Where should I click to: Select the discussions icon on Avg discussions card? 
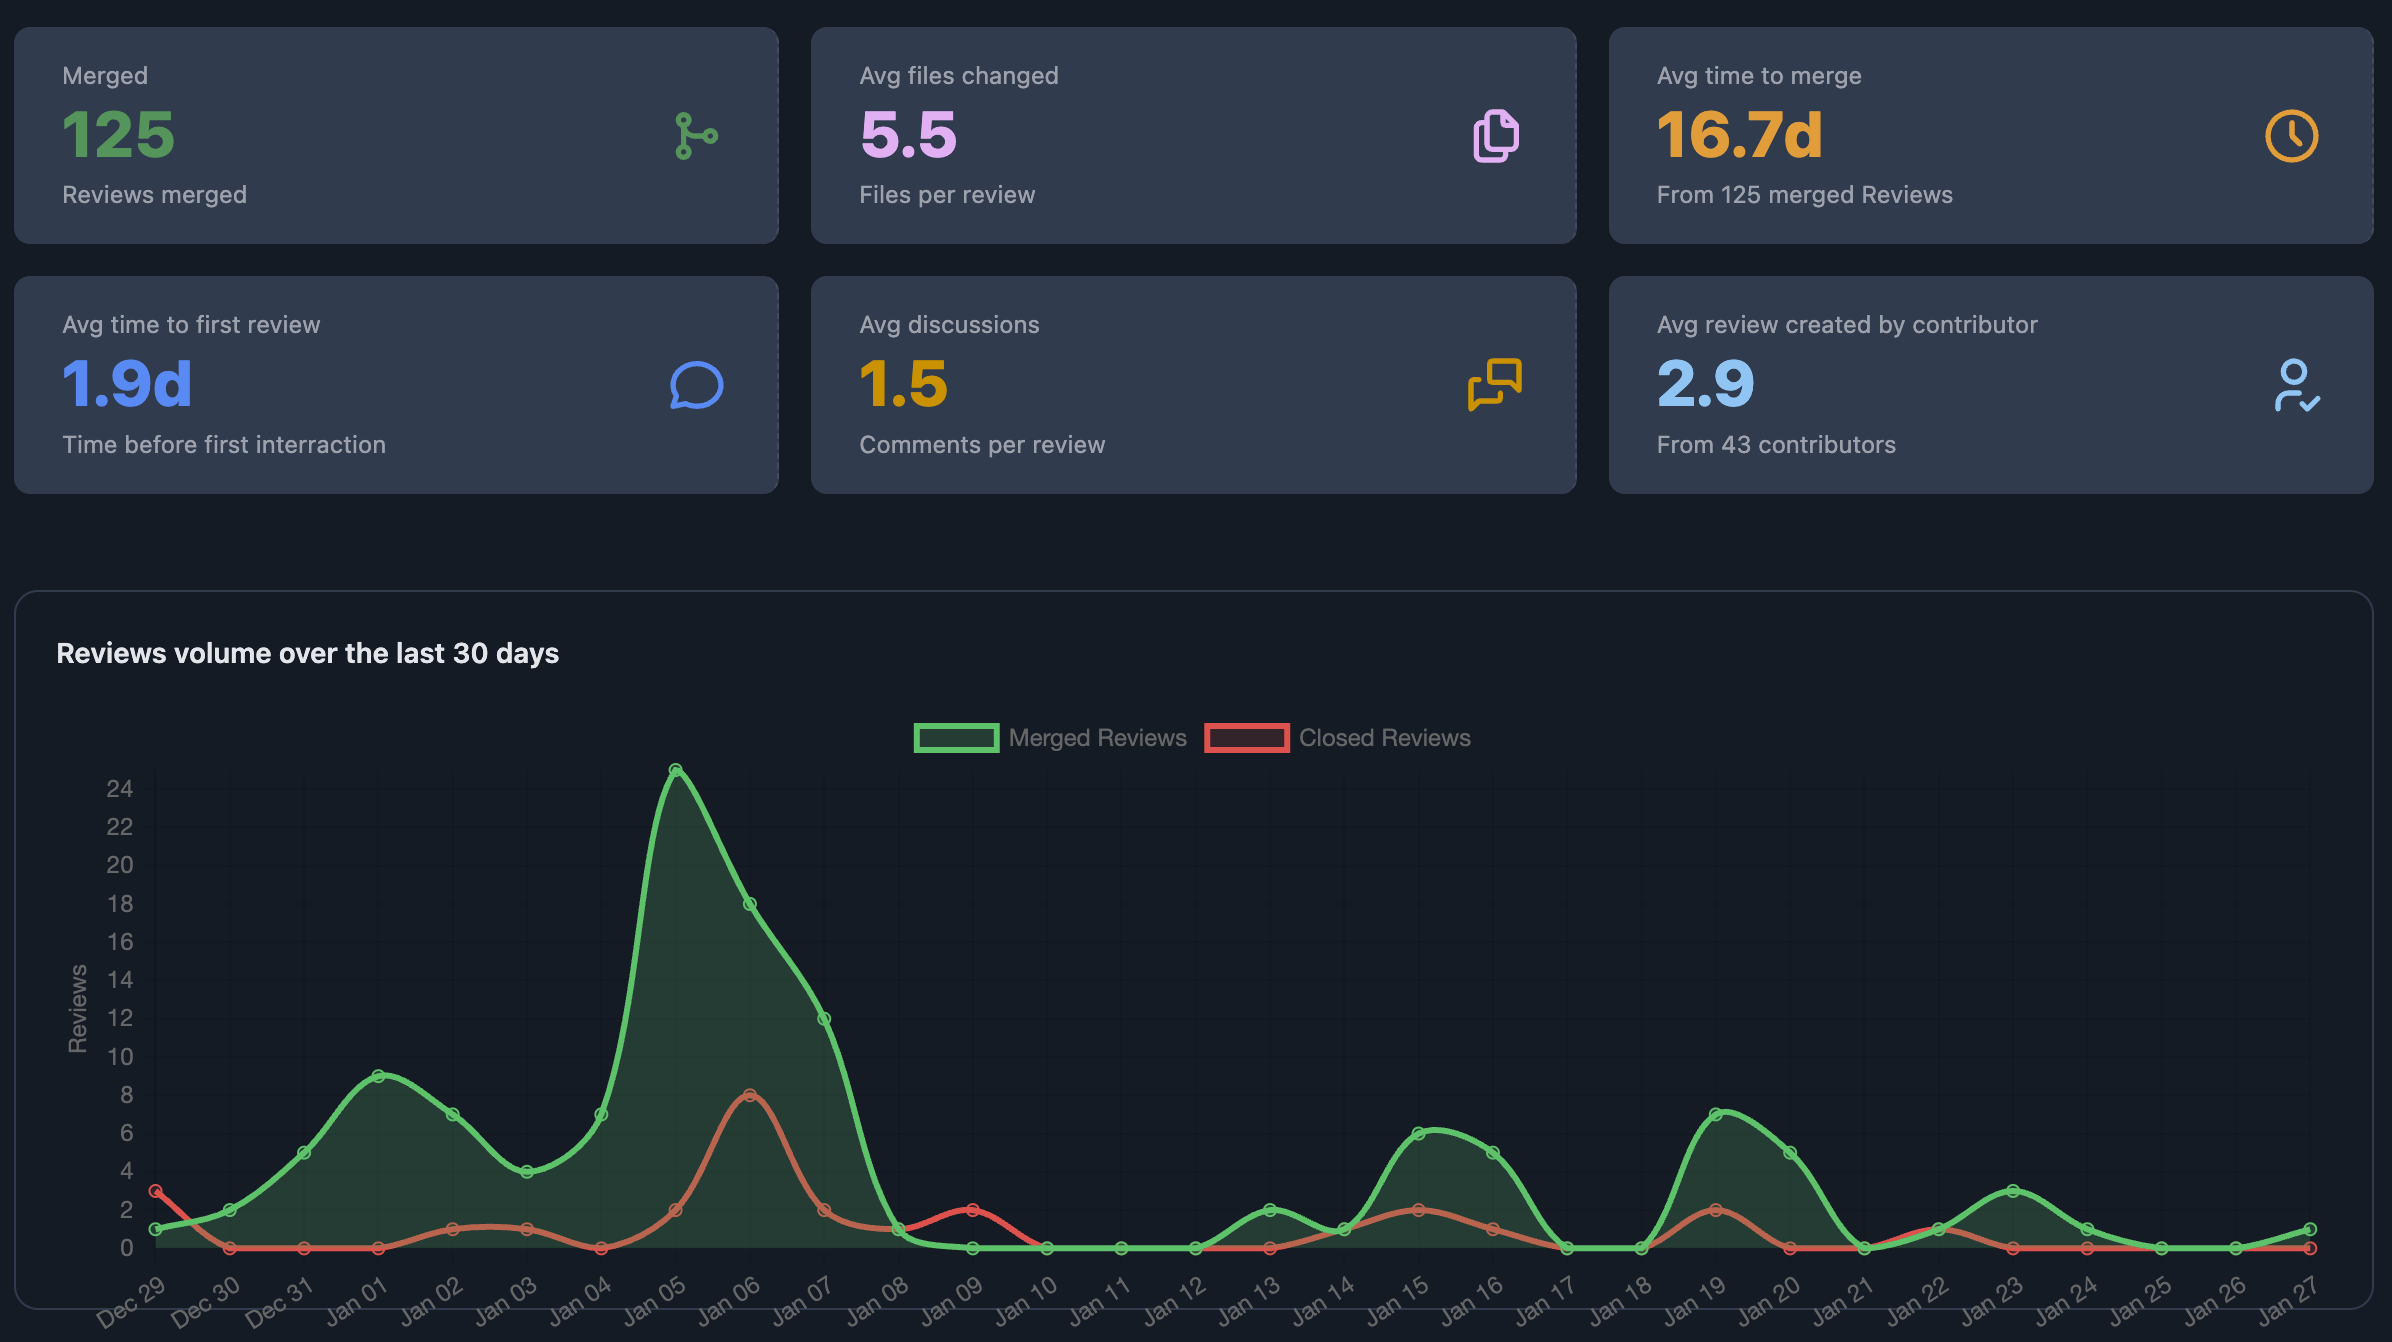[1494, 385]
